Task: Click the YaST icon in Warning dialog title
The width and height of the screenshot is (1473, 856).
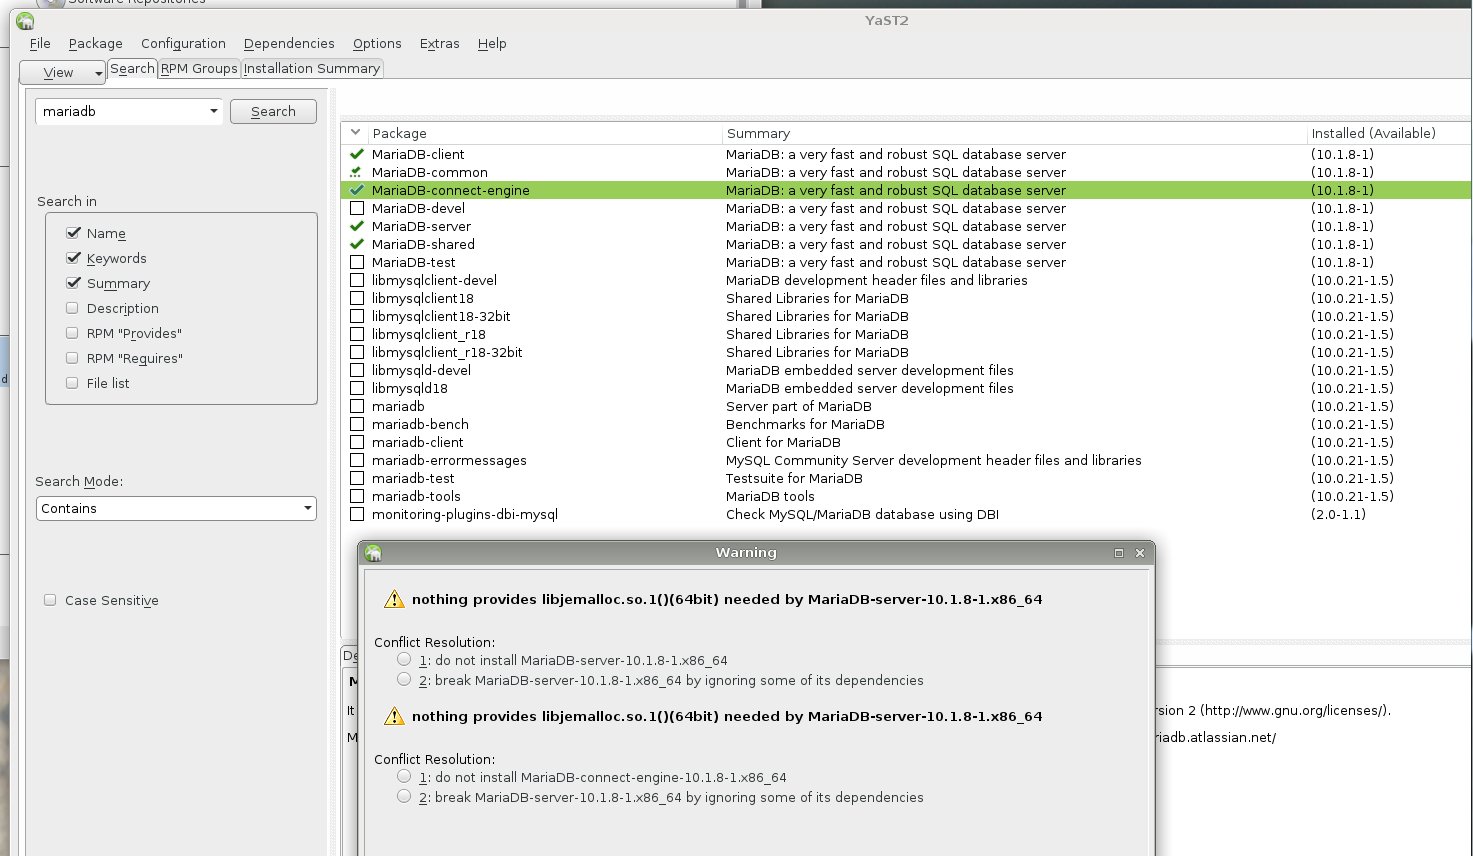Action: coord(373,553)
